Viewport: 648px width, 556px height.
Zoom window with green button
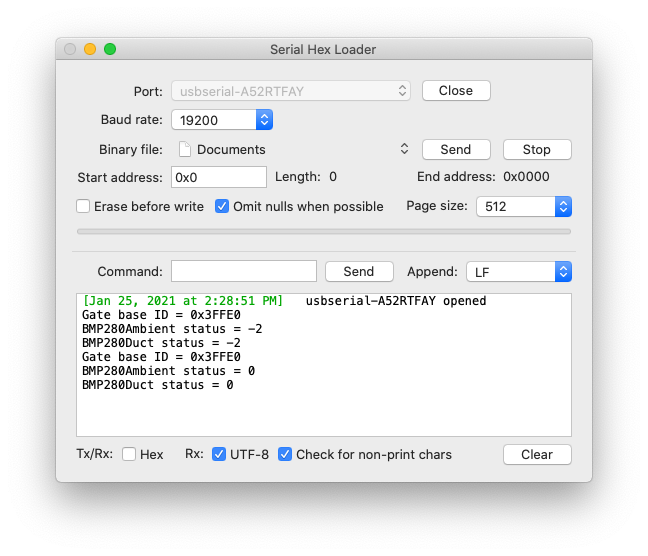tap(110, 49)
